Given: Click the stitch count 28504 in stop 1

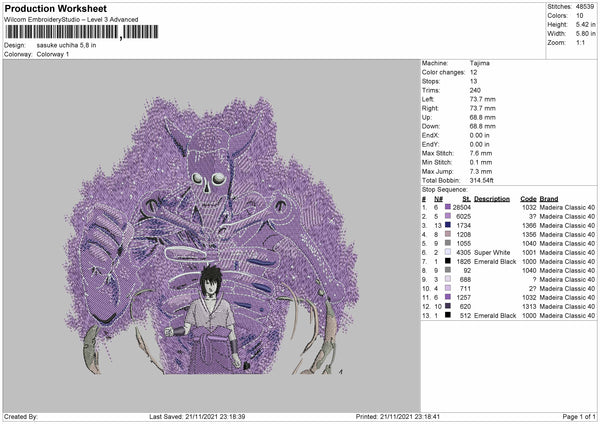Looking at the screenshot, I should (461, 207).
